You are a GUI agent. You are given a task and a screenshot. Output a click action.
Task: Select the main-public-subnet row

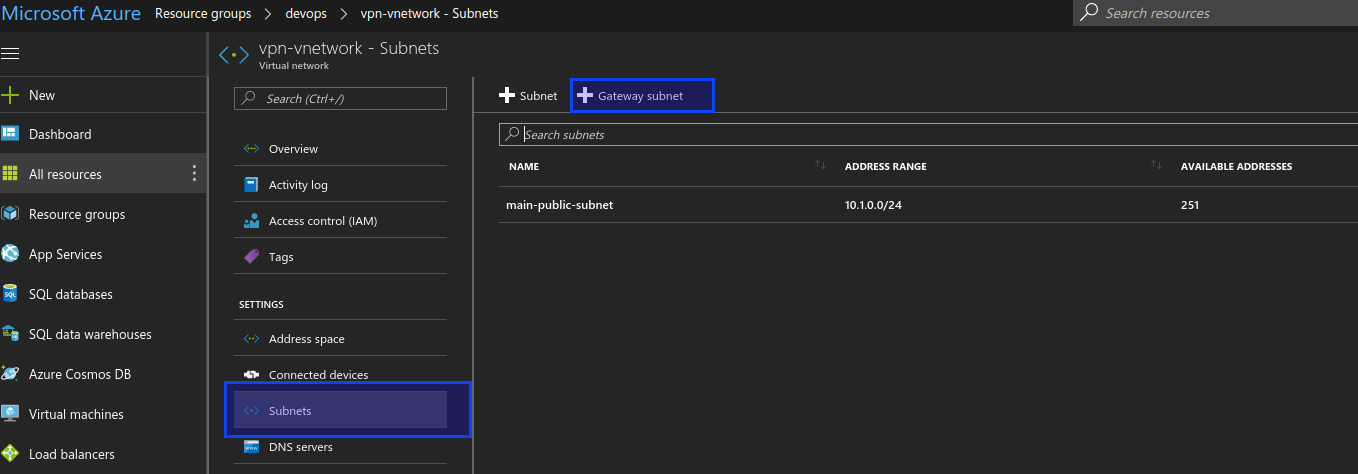pyautogui.click(x=928, y=205)
